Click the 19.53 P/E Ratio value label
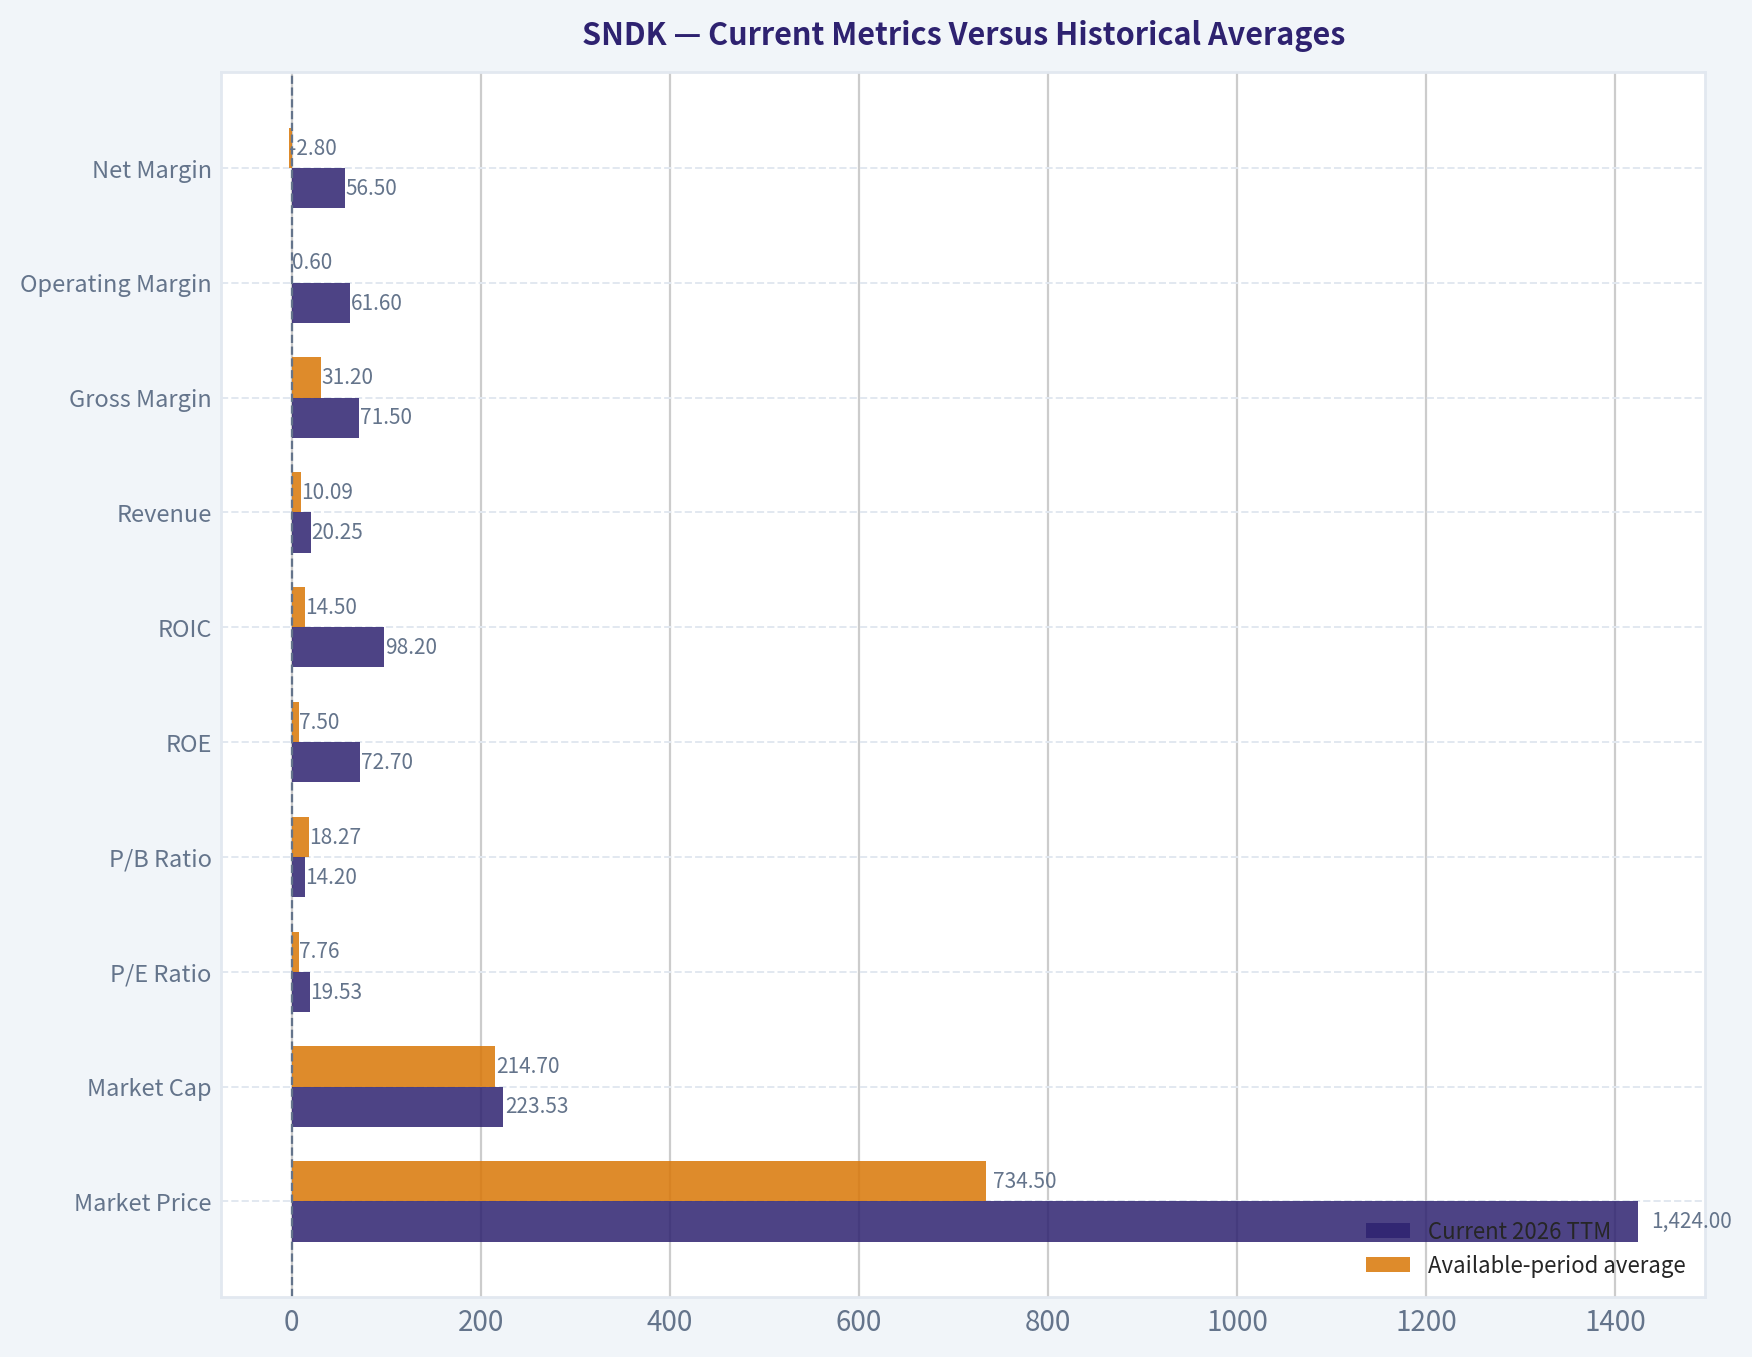The width and height of the screenshot is (1752, 1357). click(337, 992)
